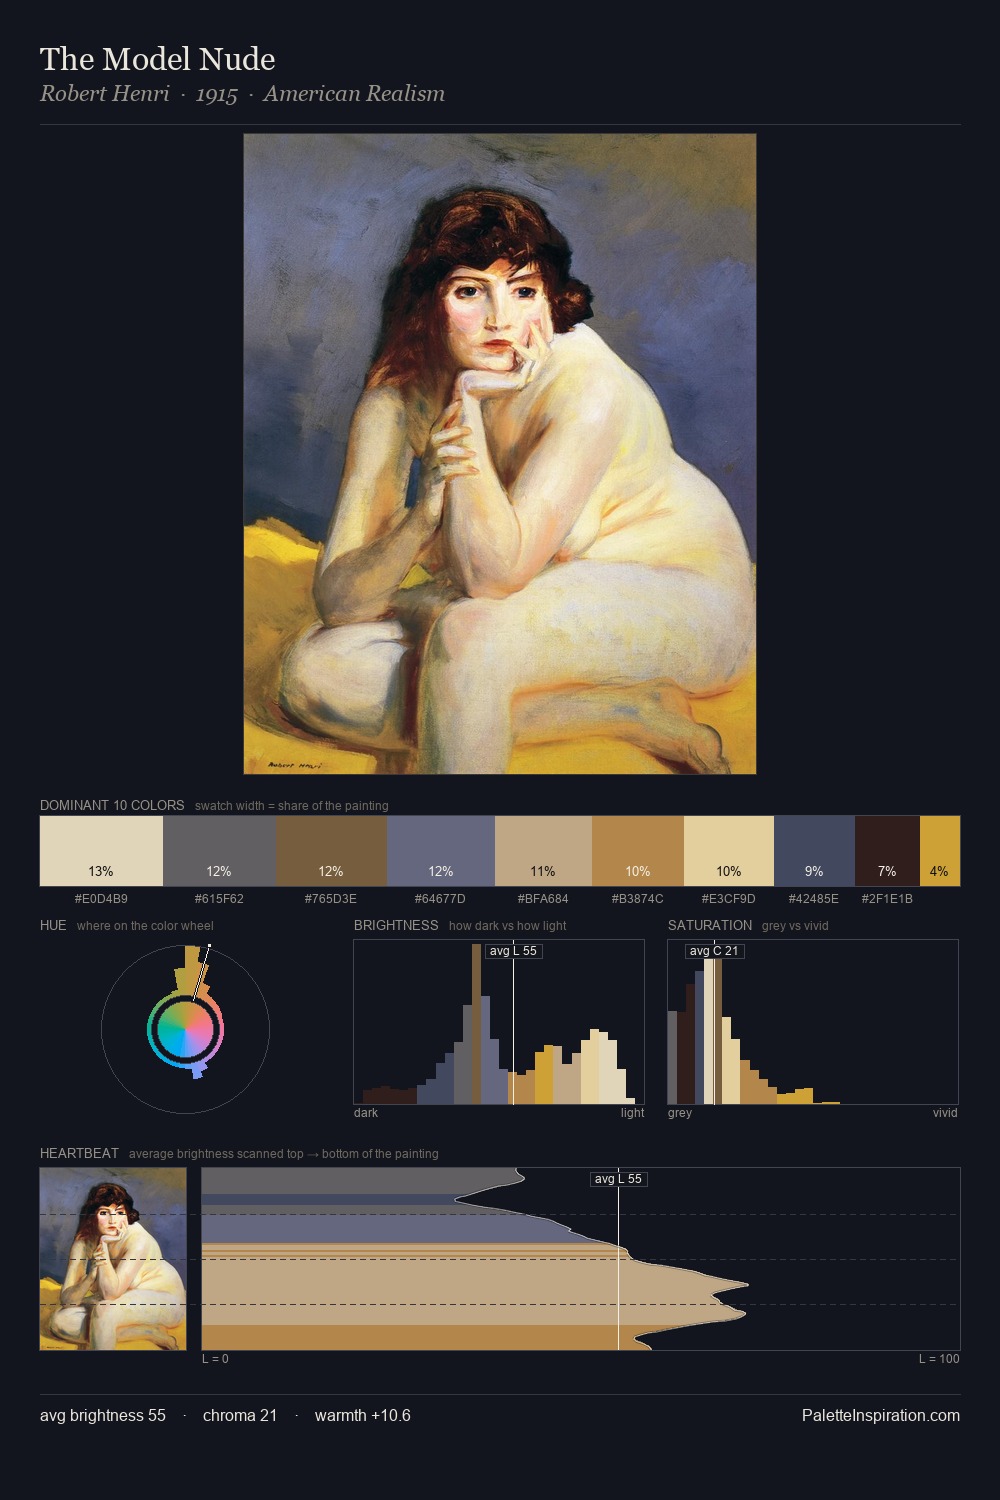Click the "HUE" section heading
The image size is (1000, 1500).
coord(53,925)
